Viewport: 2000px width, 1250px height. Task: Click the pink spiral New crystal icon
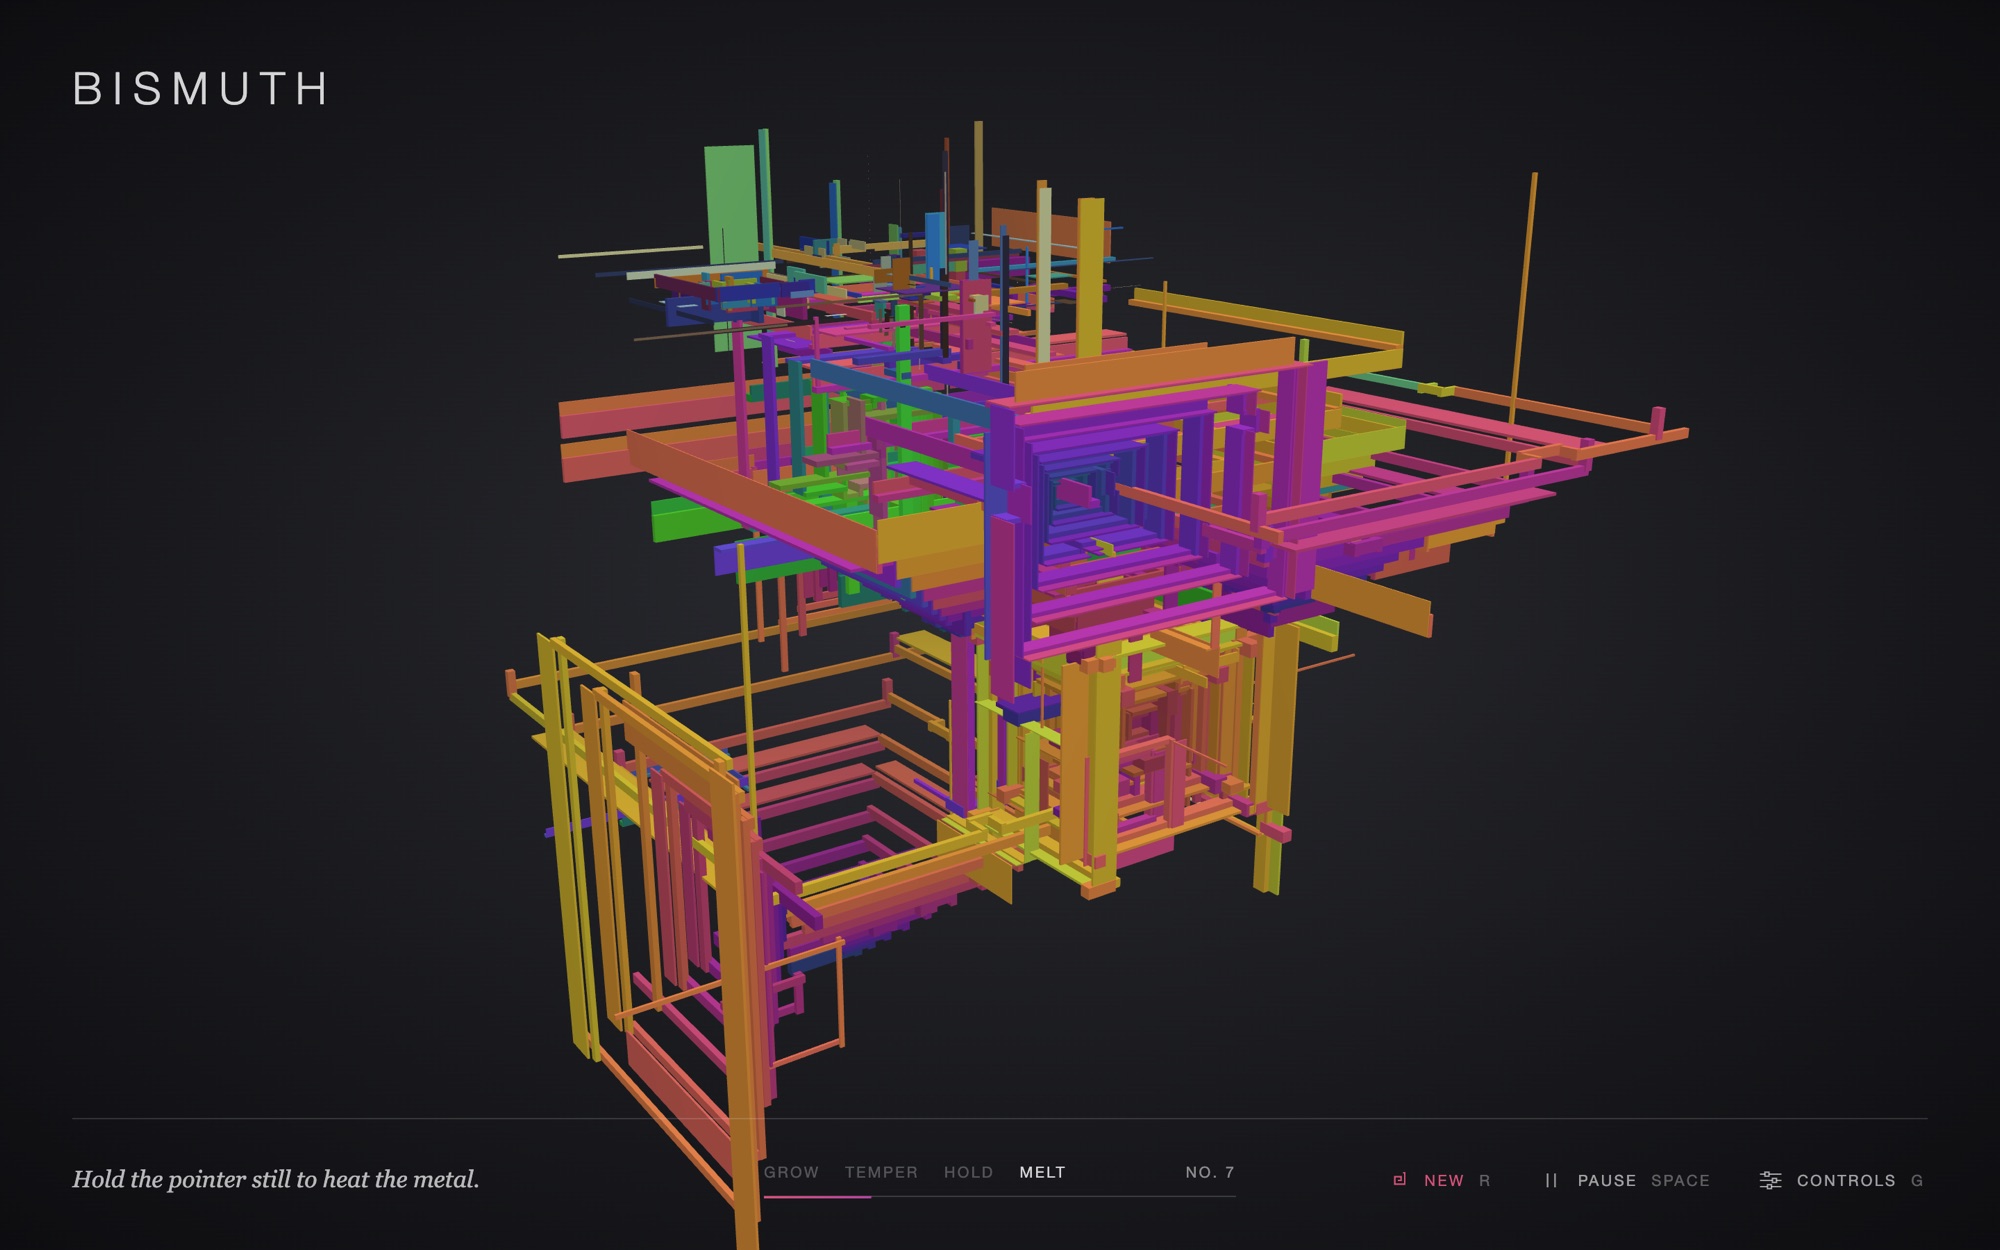tap(1400, 1180)
